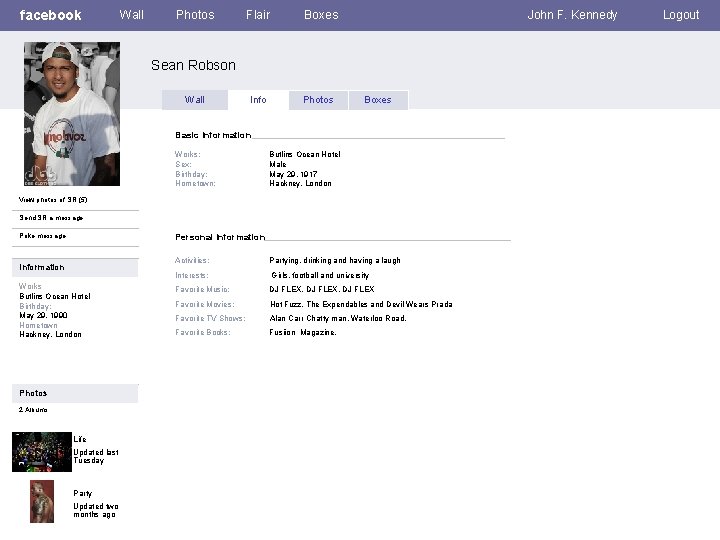Click the Favorite Music value DJ FLEX
The image size is (720, 540).
pos(322,289)
